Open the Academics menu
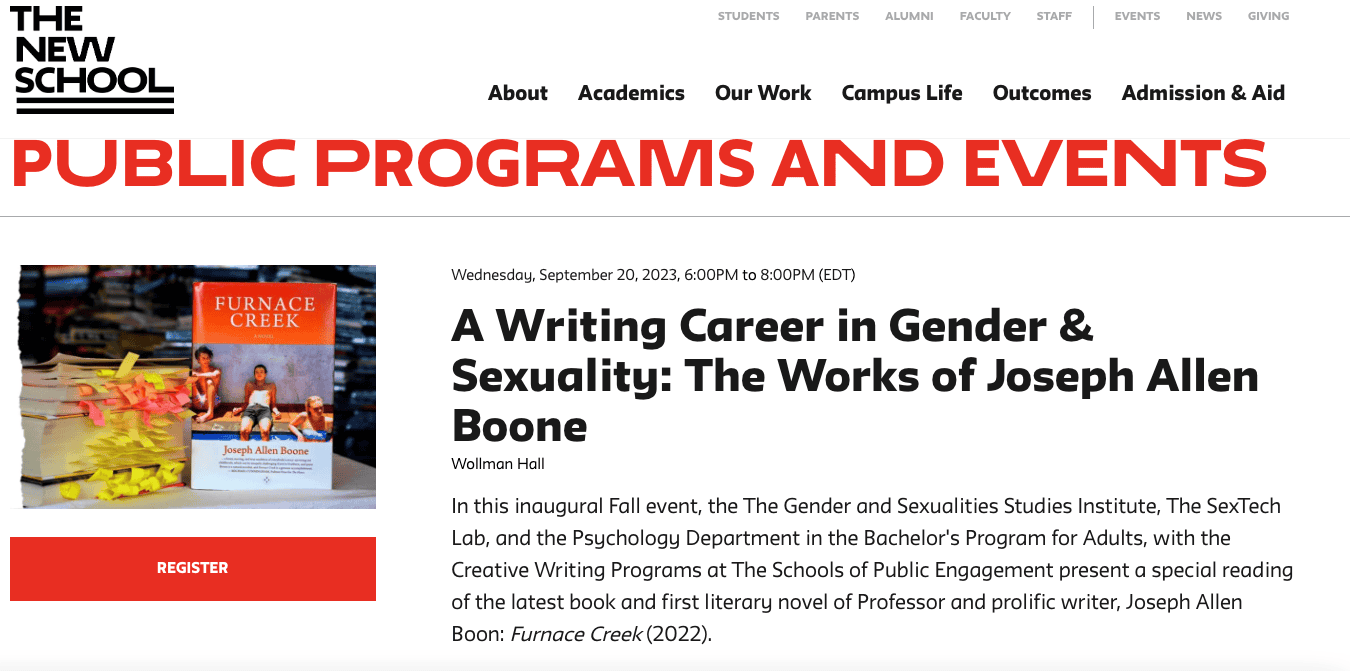Viewport: 1350px width, 671px height. tap(631, 93)
